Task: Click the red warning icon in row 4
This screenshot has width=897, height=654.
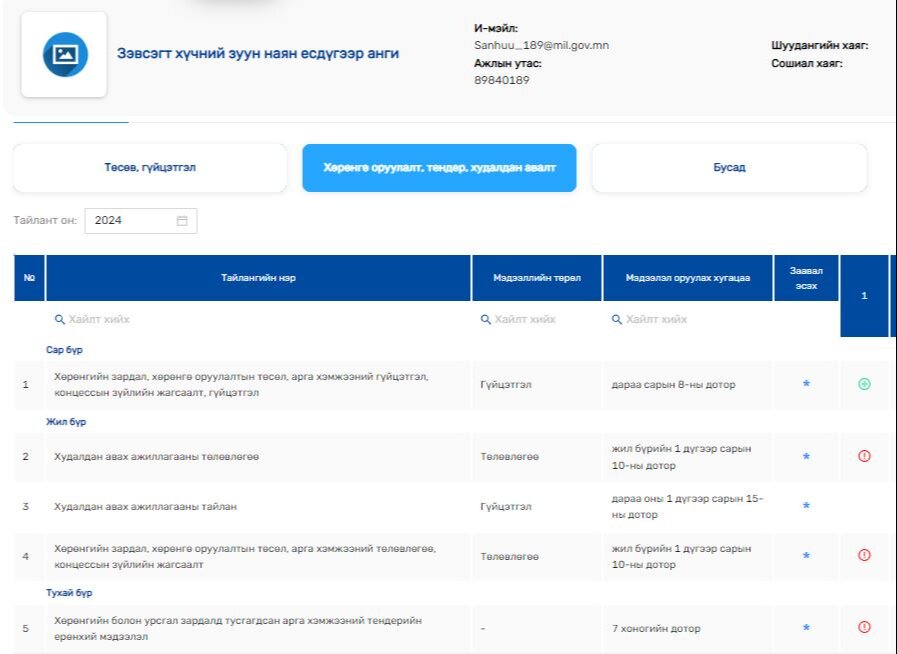Action: point(864,555)
